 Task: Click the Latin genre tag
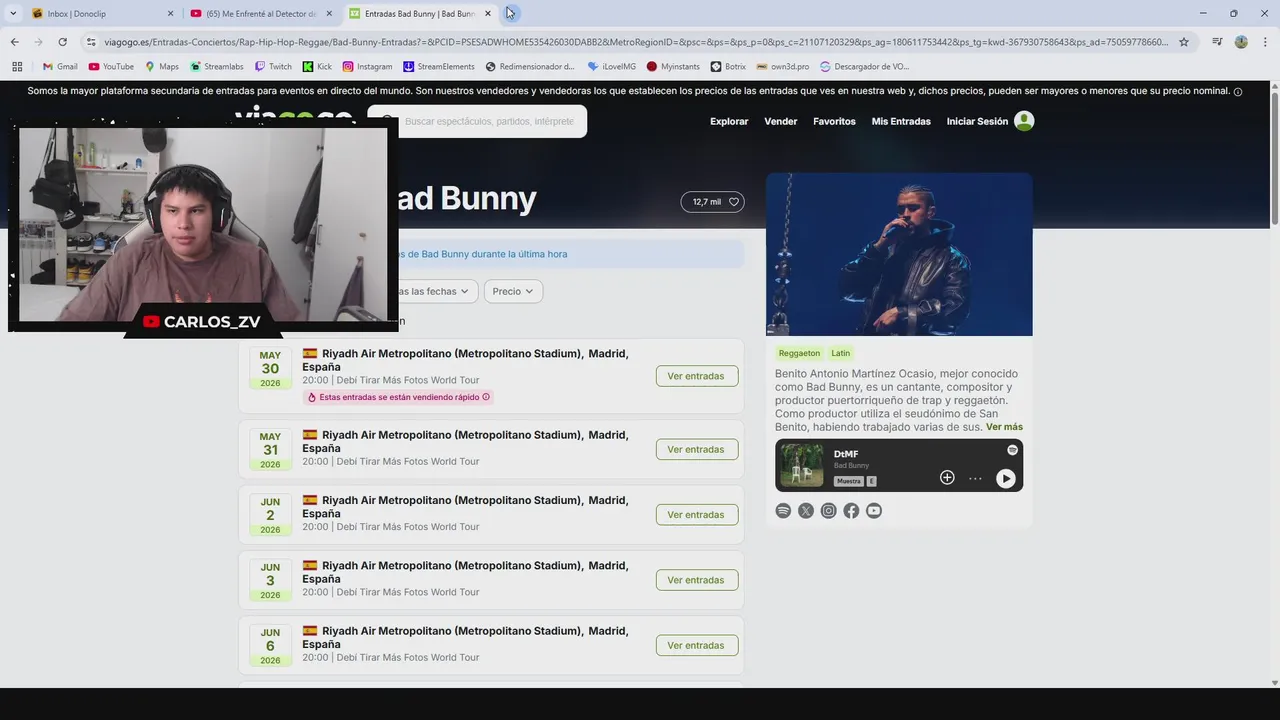coord(841,353)
